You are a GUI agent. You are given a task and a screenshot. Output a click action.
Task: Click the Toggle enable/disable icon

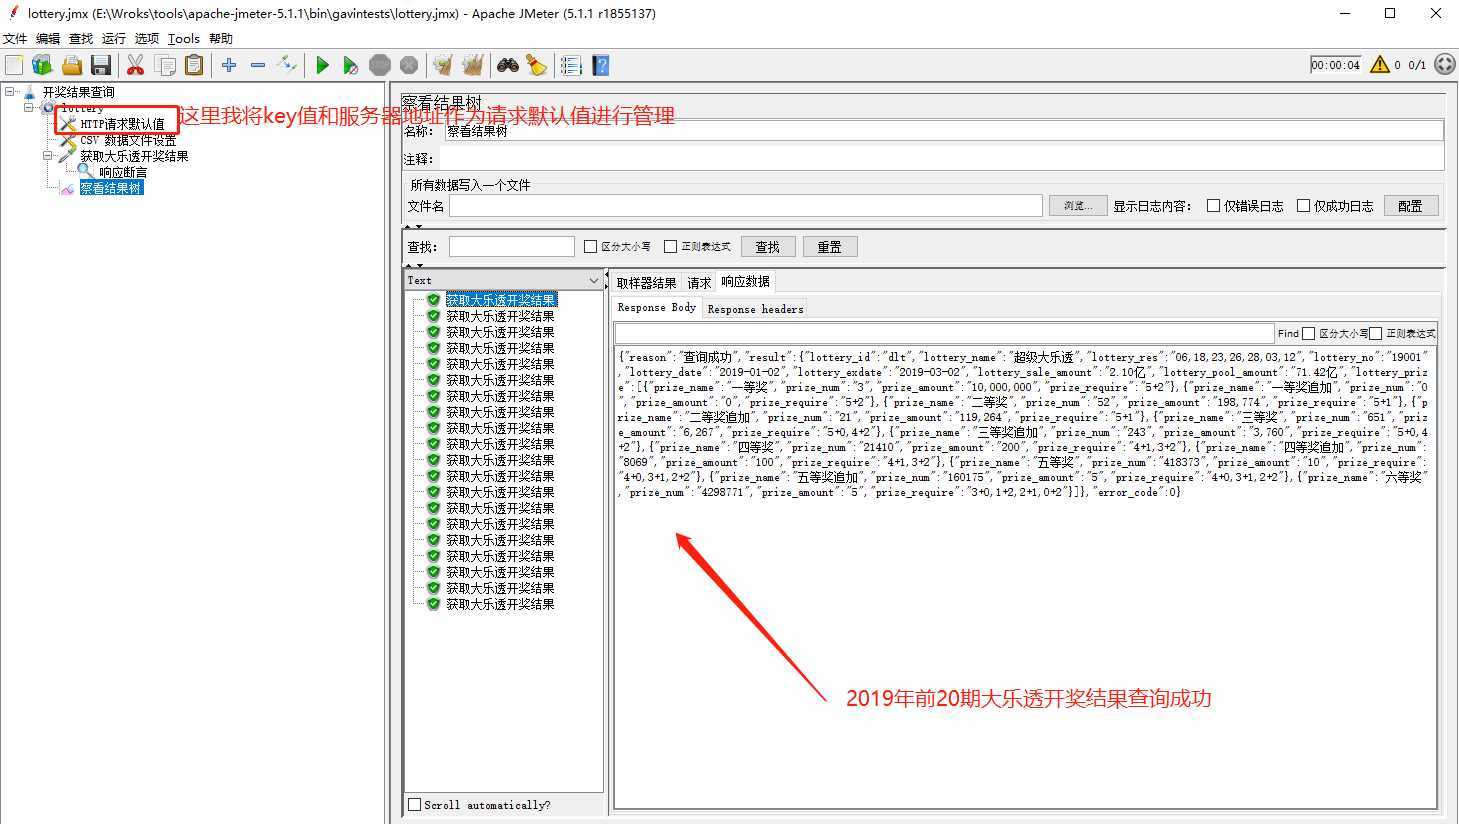point(287,65)
